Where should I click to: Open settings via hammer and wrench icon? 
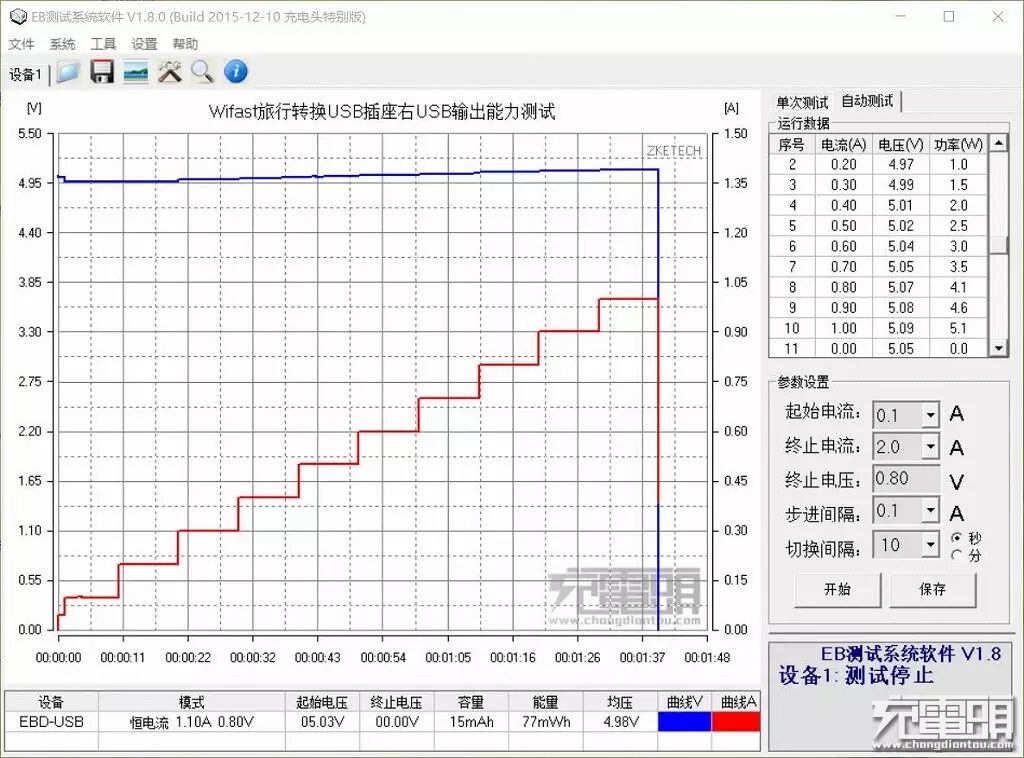[x=170, y=72]
